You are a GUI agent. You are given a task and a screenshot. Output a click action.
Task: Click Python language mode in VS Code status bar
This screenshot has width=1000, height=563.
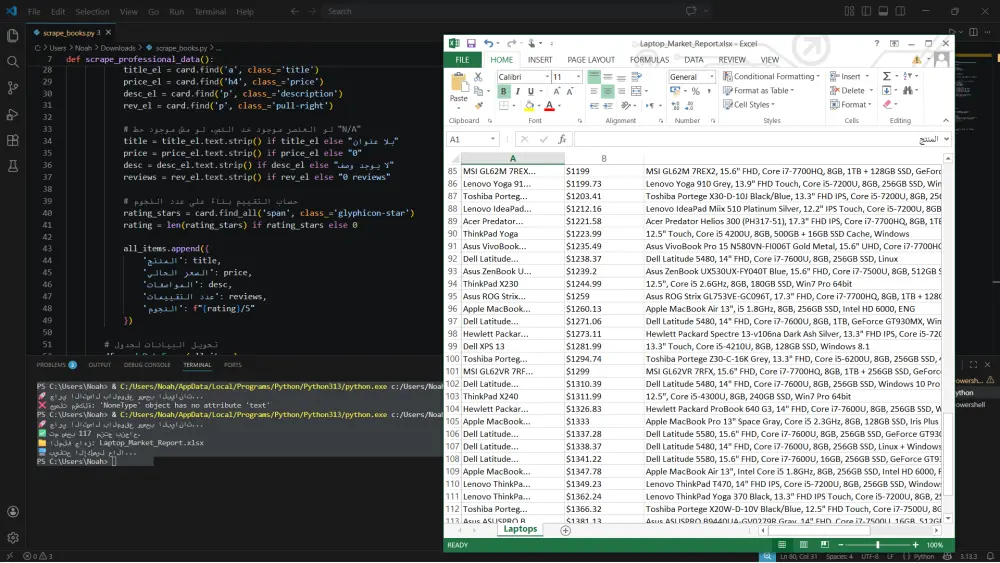pyautogui.click(x=923, y=557)
